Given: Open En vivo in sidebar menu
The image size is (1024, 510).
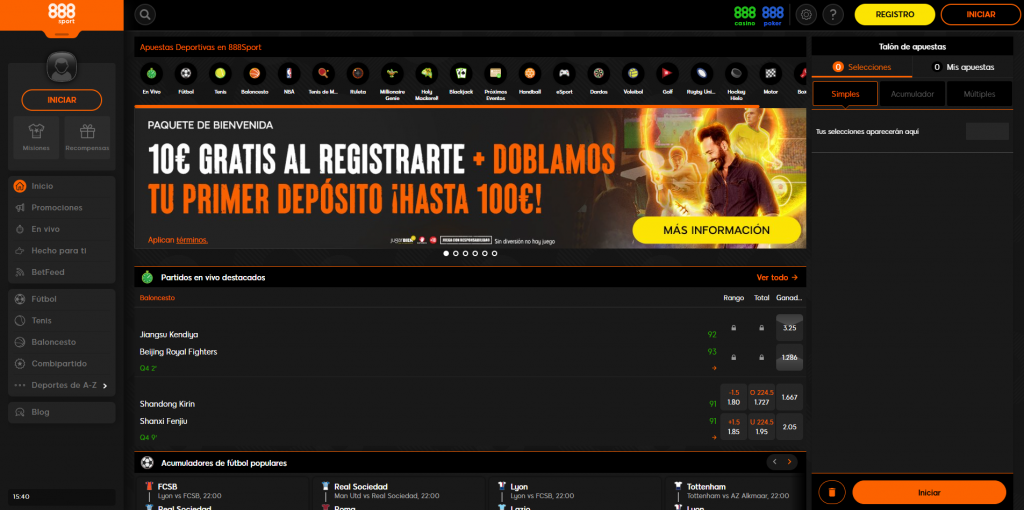Looking at the screenshot, I should tap(62, 229).
